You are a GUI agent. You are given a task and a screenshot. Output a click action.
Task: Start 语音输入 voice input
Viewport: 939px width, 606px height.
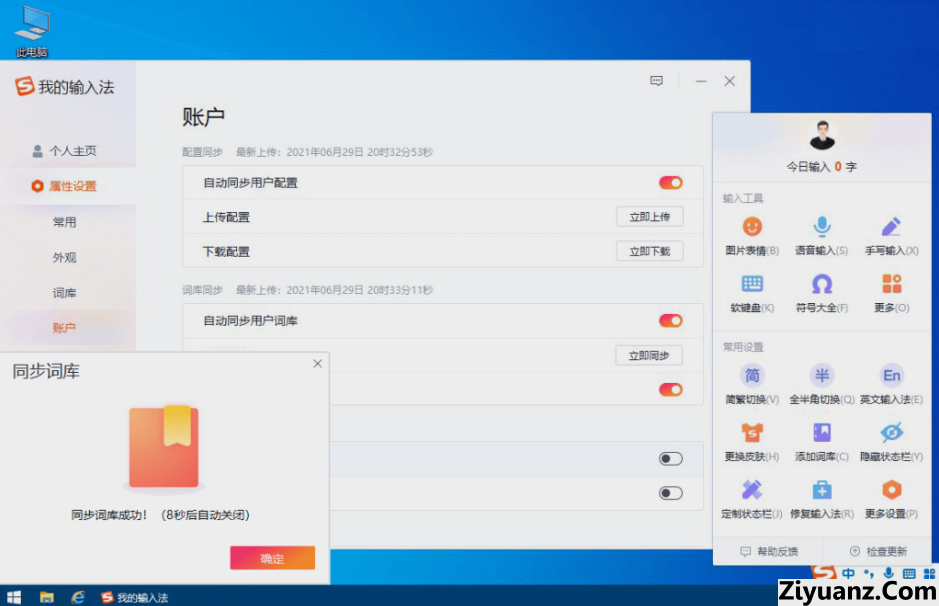pos(821,227)
